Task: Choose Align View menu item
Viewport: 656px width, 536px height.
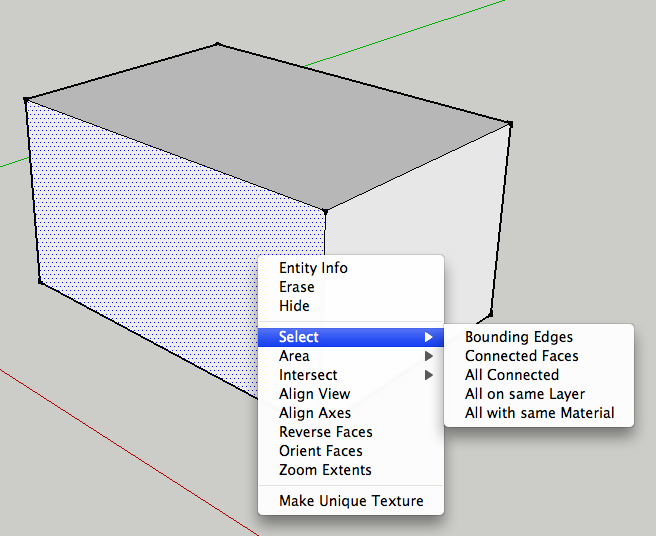Action: point(314,394)
